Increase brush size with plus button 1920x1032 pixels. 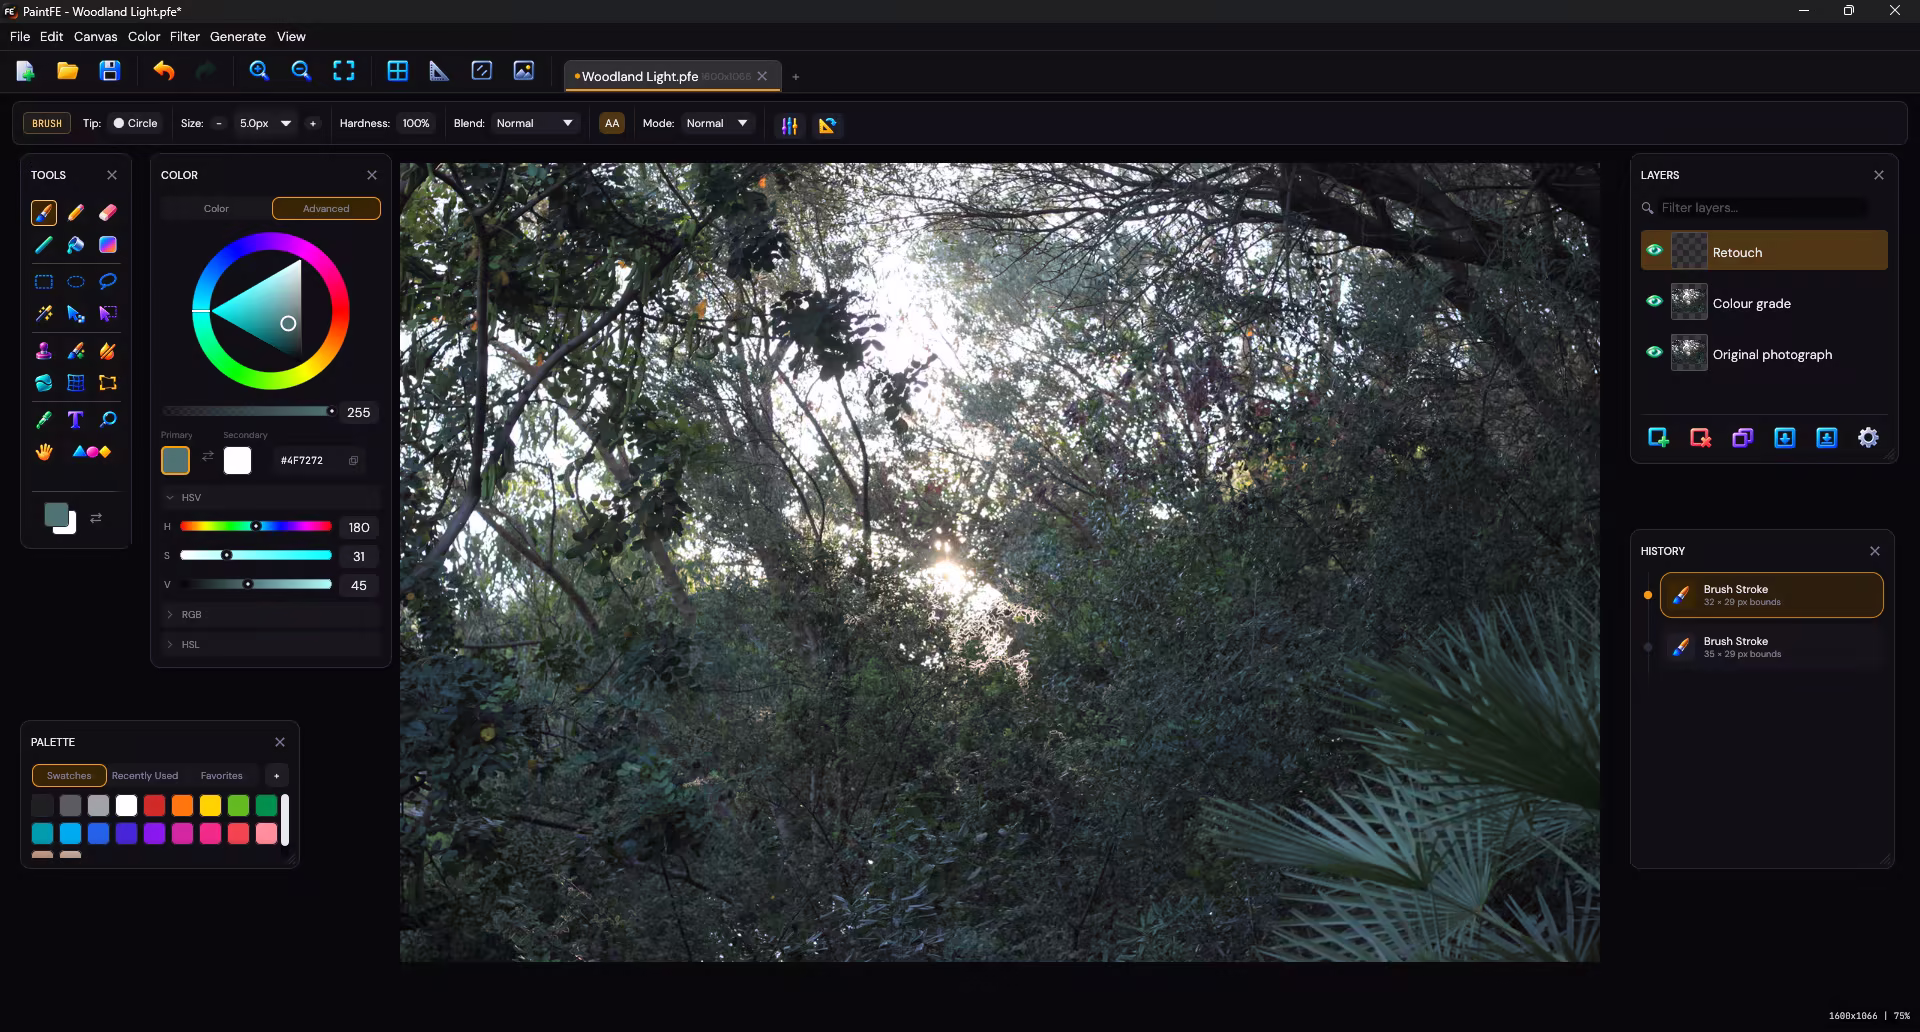[313, 124]
